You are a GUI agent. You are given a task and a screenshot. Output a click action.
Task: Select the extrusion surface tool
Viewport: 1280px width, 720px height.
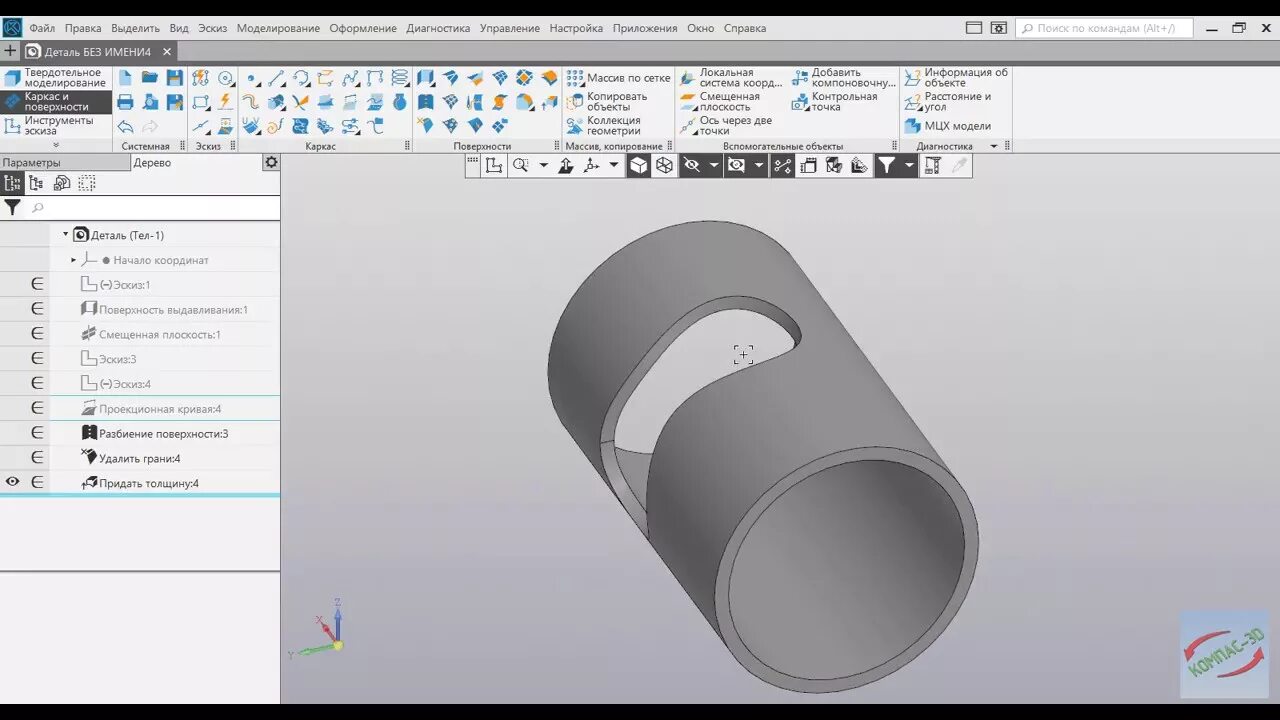pos(425,78)
